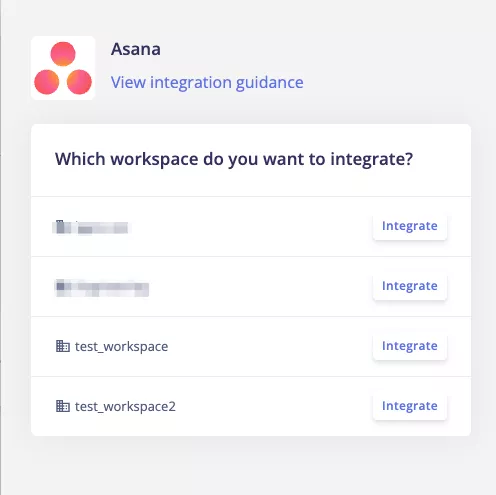This screenshot has height=495, width=496.
Task: Click the building icon beside test_workspace
Action: (63, 346)
